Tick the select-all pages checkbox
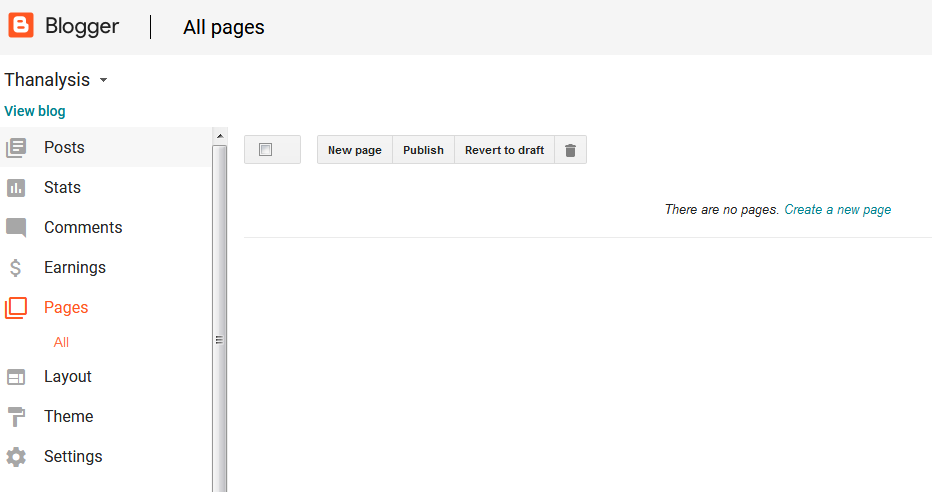Screen dimensions: 932x492 tap(266, 150)
